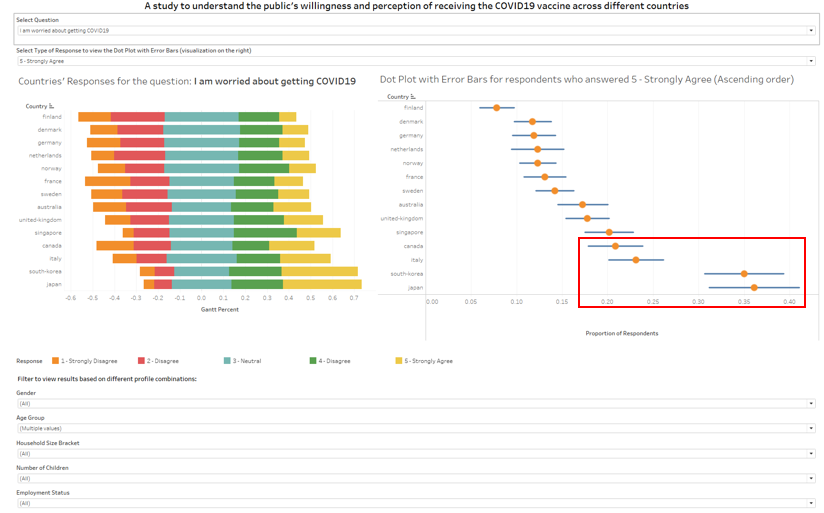Click the sort icon beside Country in bar chart

tap(52, 105)
